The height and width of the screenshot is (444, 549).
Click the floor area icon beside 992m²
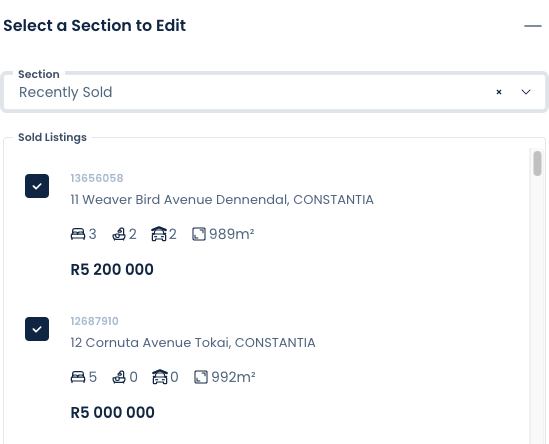coord(201,377)
